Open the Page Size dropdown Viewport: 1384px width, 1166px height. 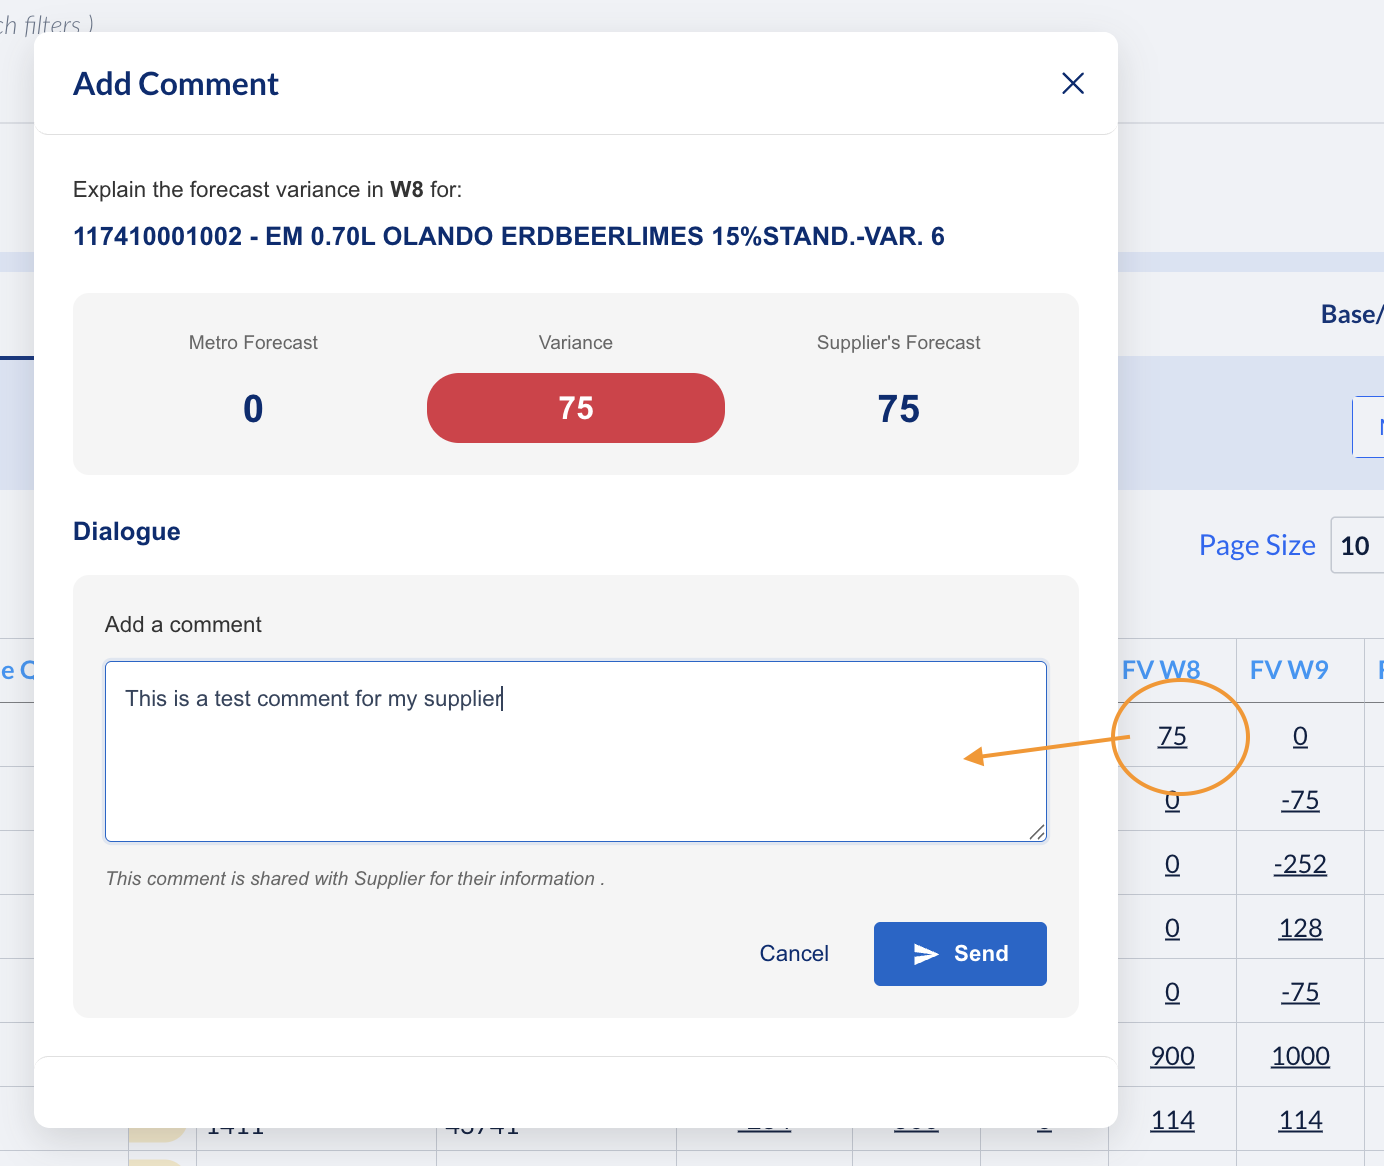(1357, 546)
